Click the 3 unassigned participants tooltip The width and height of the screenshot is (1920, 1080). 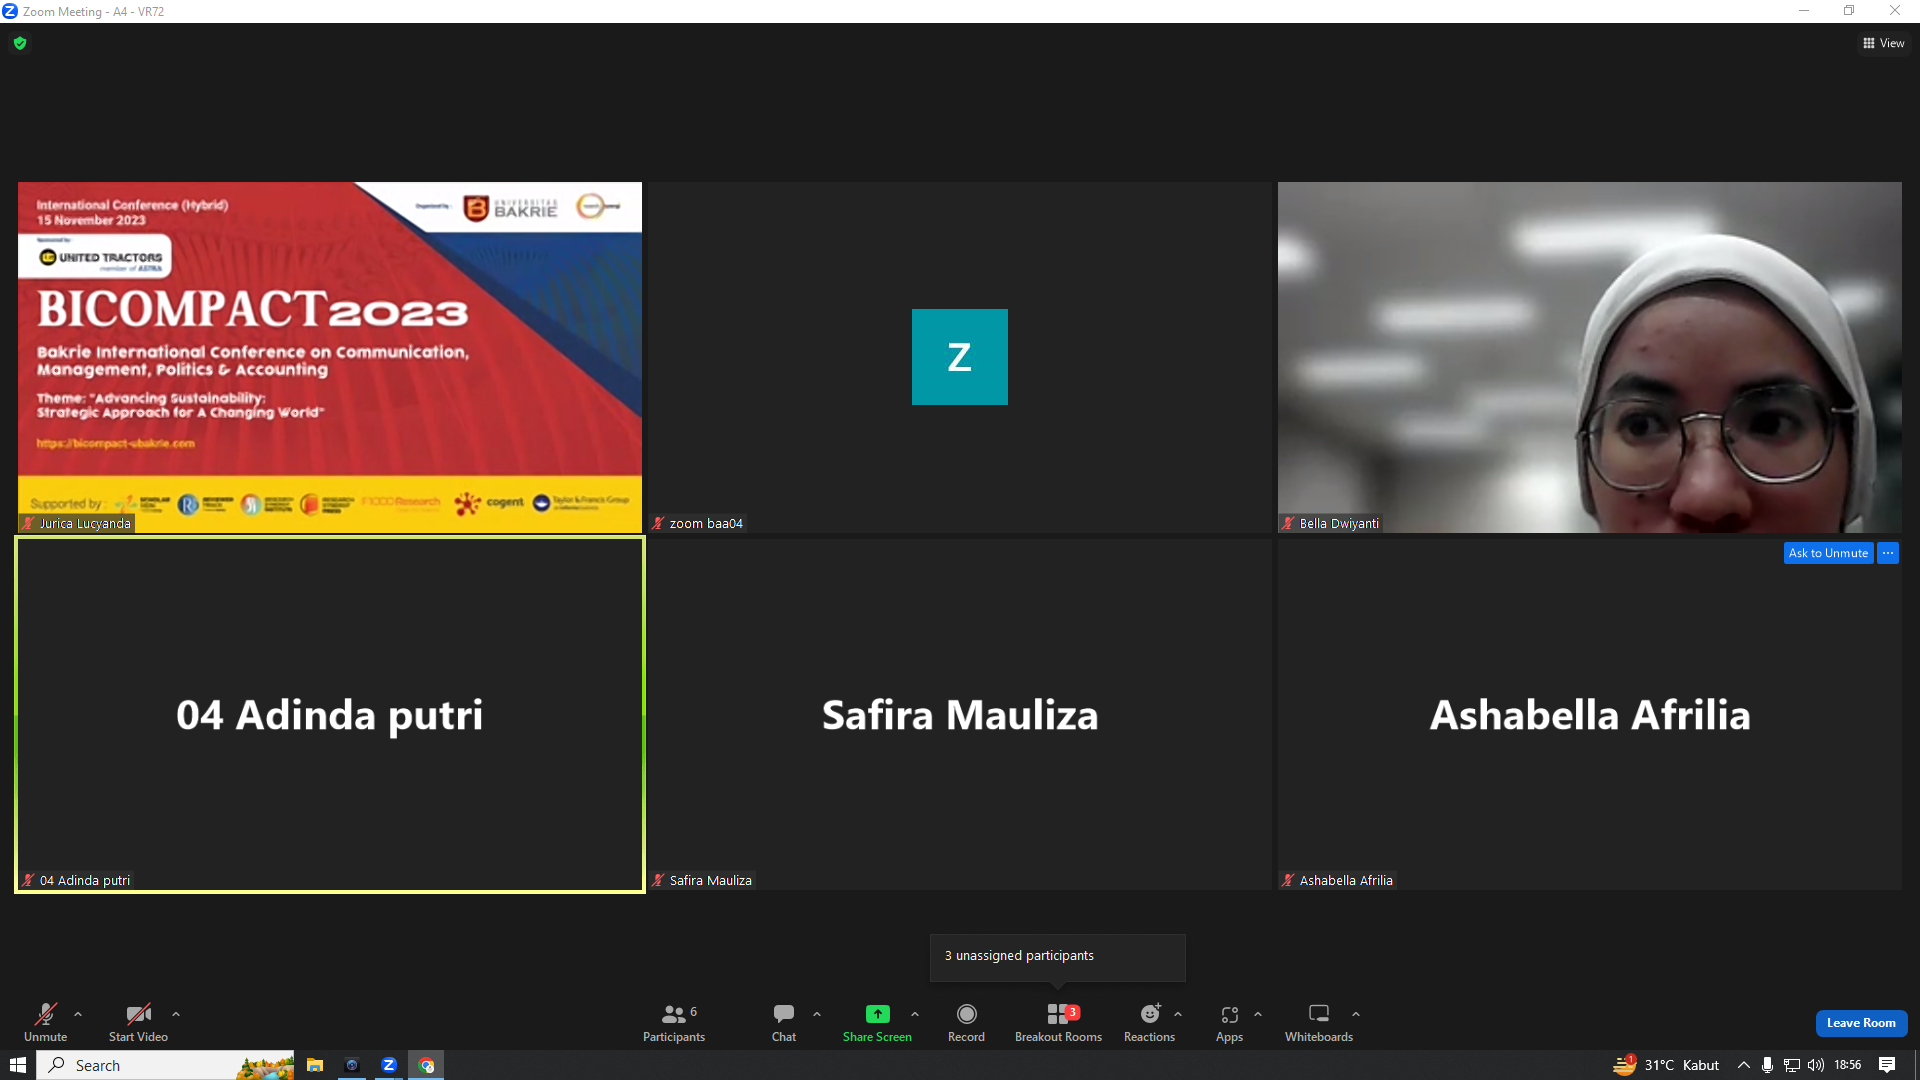point(1058,957)
